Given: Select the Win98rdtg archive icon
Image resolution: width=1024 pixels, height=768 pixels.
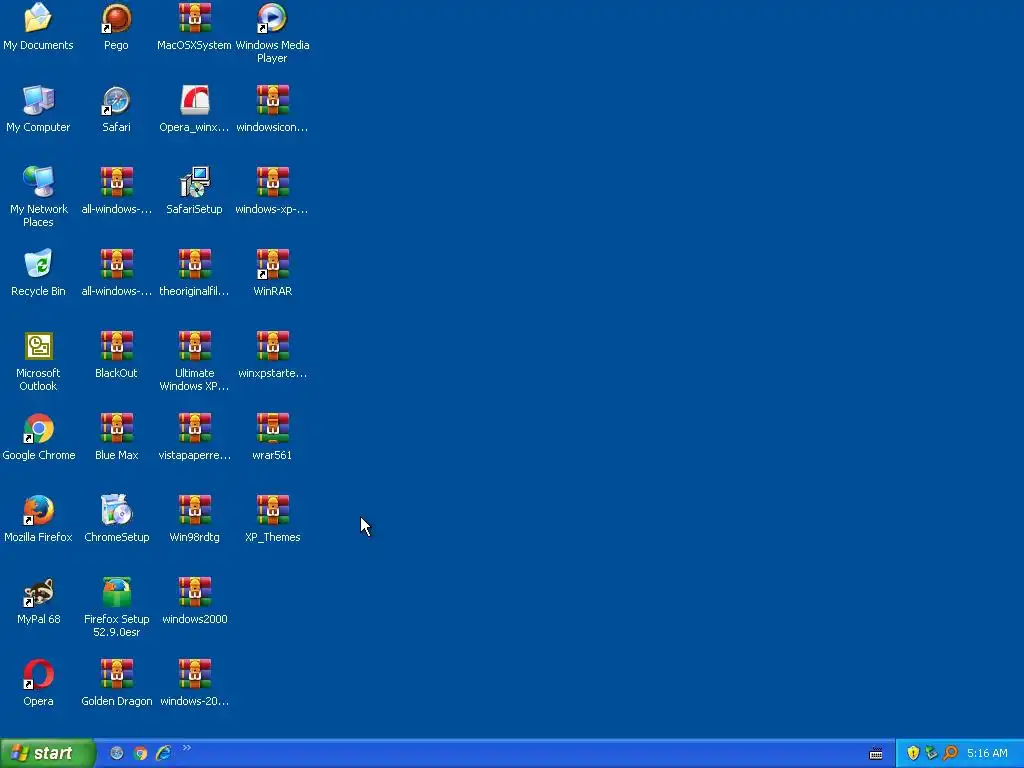Looking at the screenshot, I should (195, 510).
